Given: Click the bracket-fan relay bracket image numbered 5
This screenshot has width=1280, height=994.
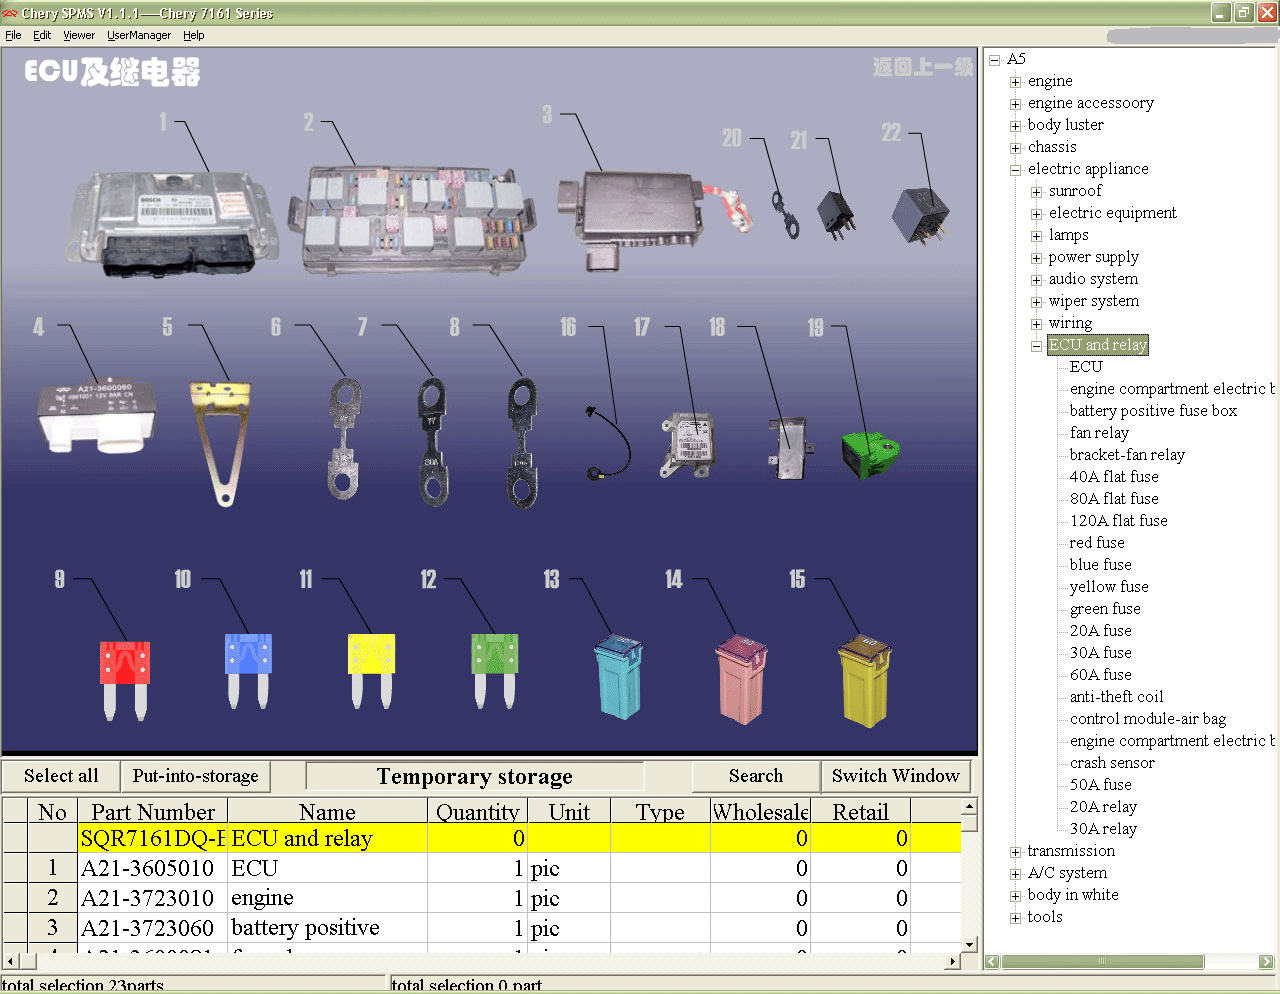Looking at the screenshot, I should coord(220,440).
